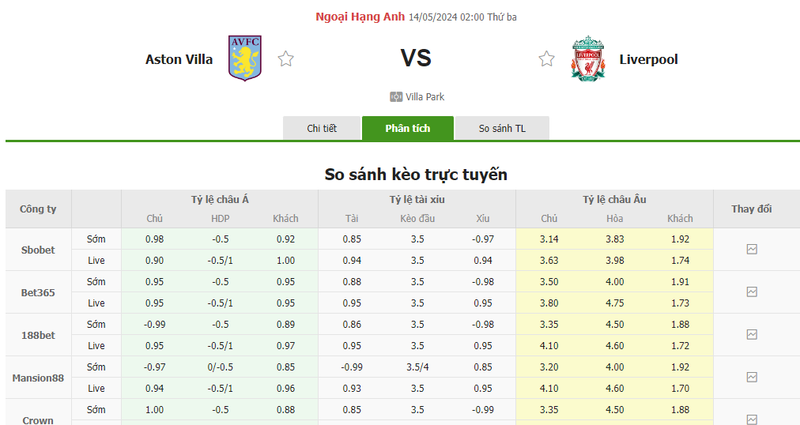Click the Tỷ lệ châu Âu header
This screenshot has height=425, width=800.
pos(614,199)
